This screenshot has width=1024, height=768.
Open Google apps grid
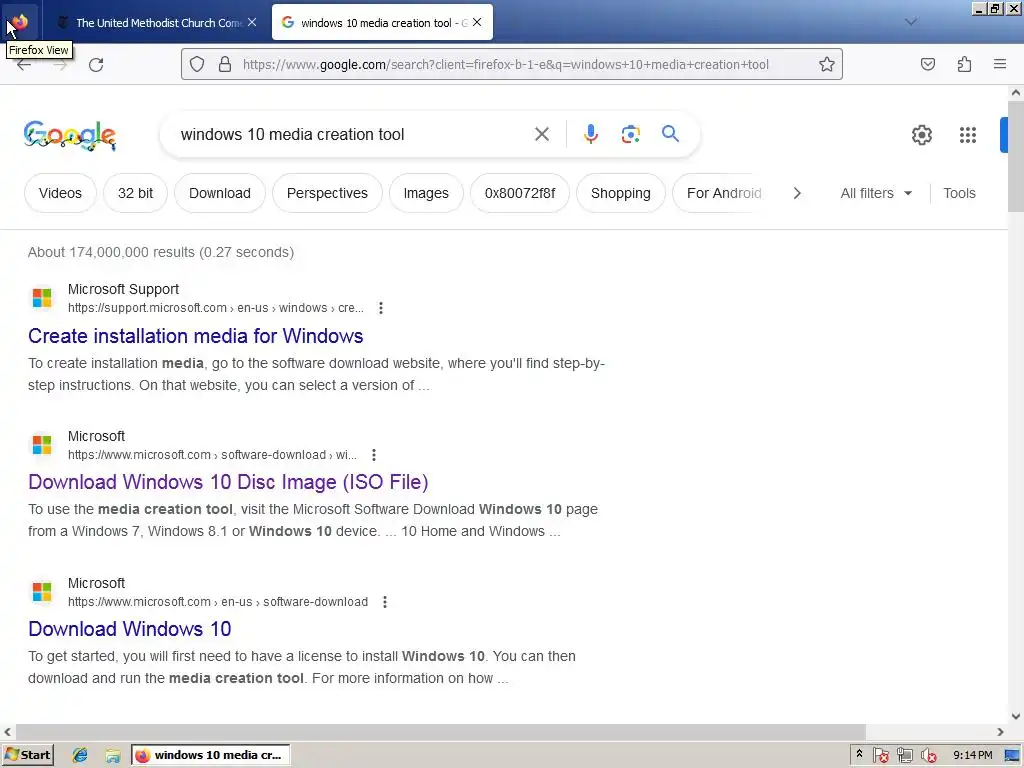point(968,135)
